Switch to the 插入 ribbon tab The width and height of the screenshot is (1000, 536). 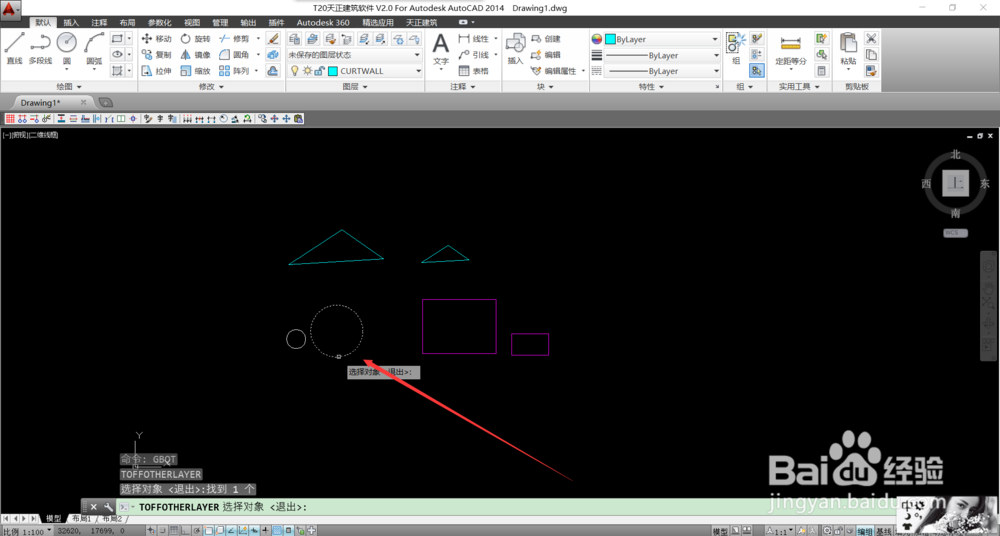[x=71, y=22]
